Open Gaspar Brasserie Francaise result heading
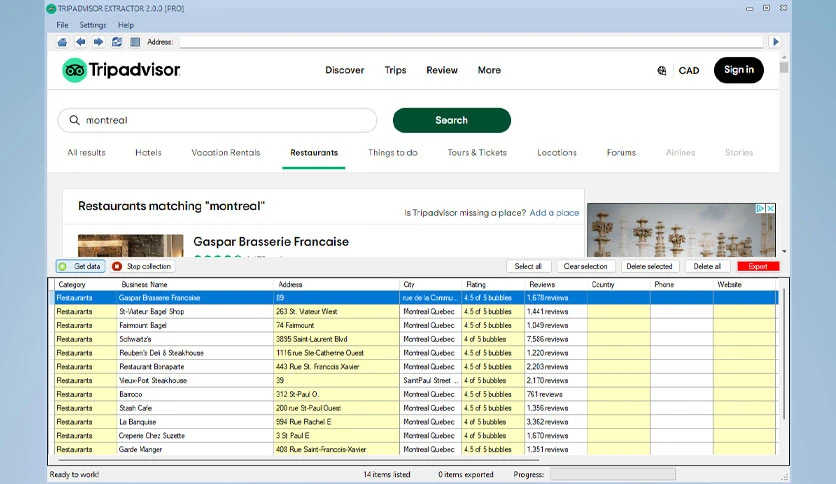The height and width of the screenshot is (484, 836). 271,241
